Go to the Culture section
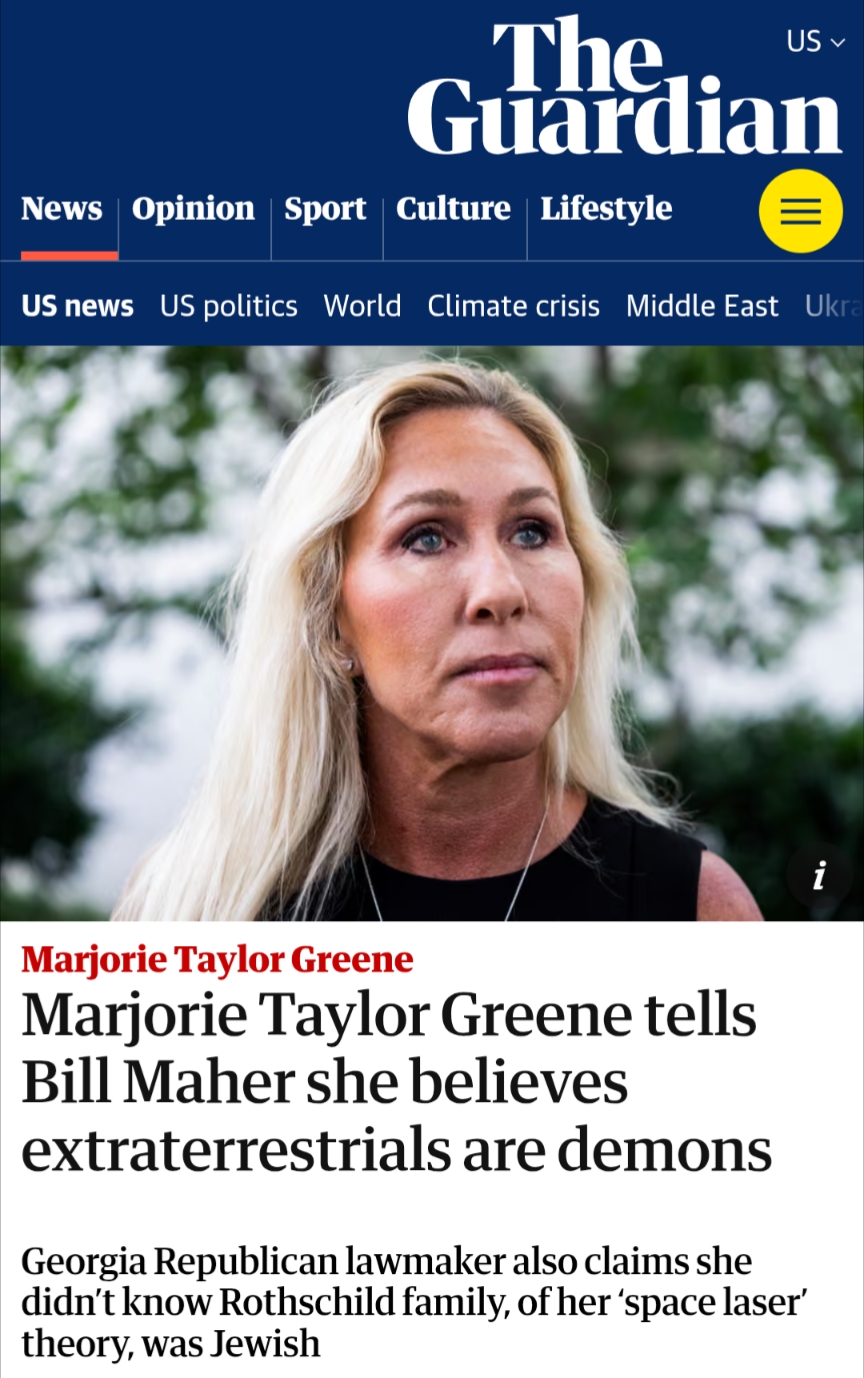The image size is (864, 1378). [x=453, y=209]
